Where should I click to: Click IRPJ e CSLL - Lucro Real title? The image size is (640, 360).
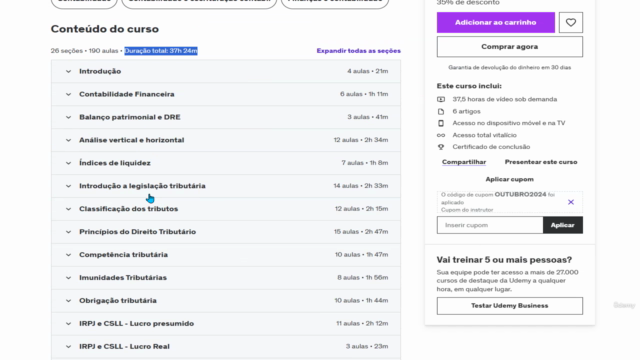point(124,346)
